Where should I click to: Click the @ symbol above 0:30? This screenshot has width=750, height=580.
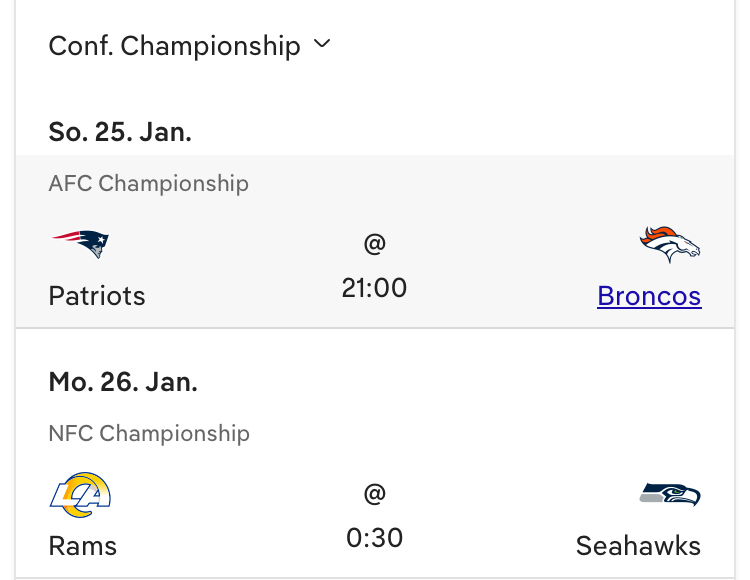tap(374, 493)
